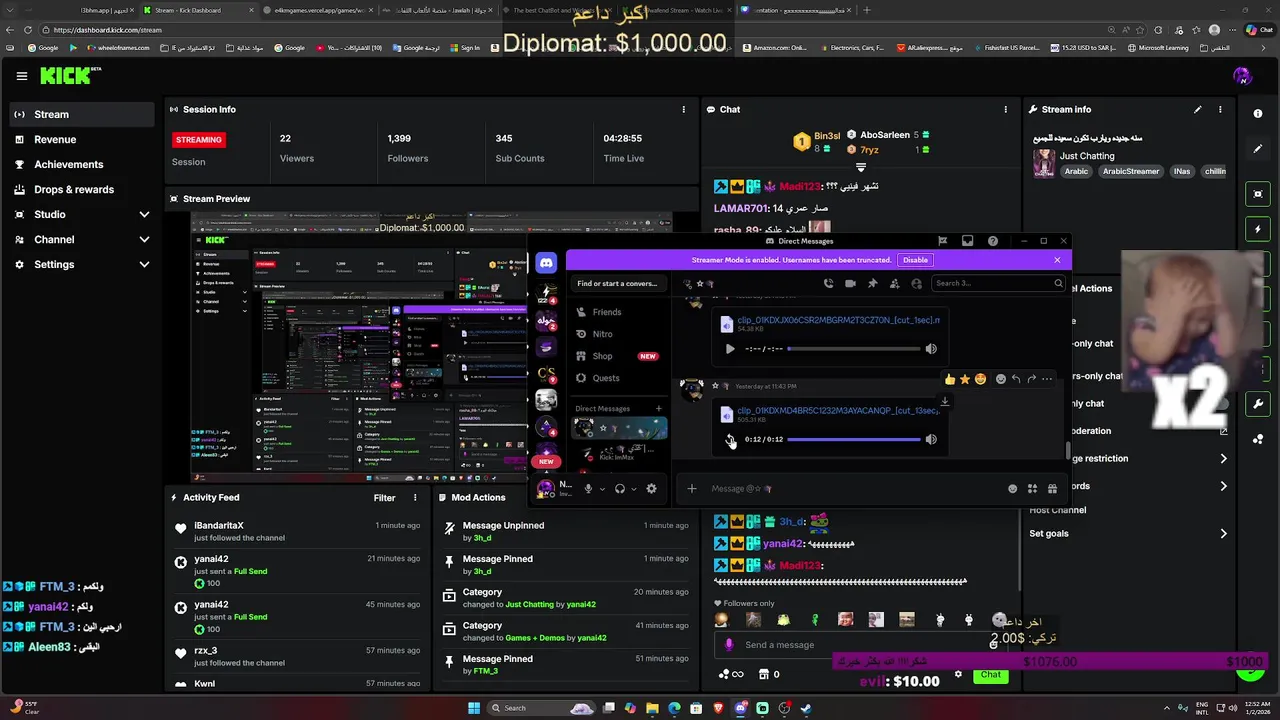Create a new Discord direct message

click(658, 408)
